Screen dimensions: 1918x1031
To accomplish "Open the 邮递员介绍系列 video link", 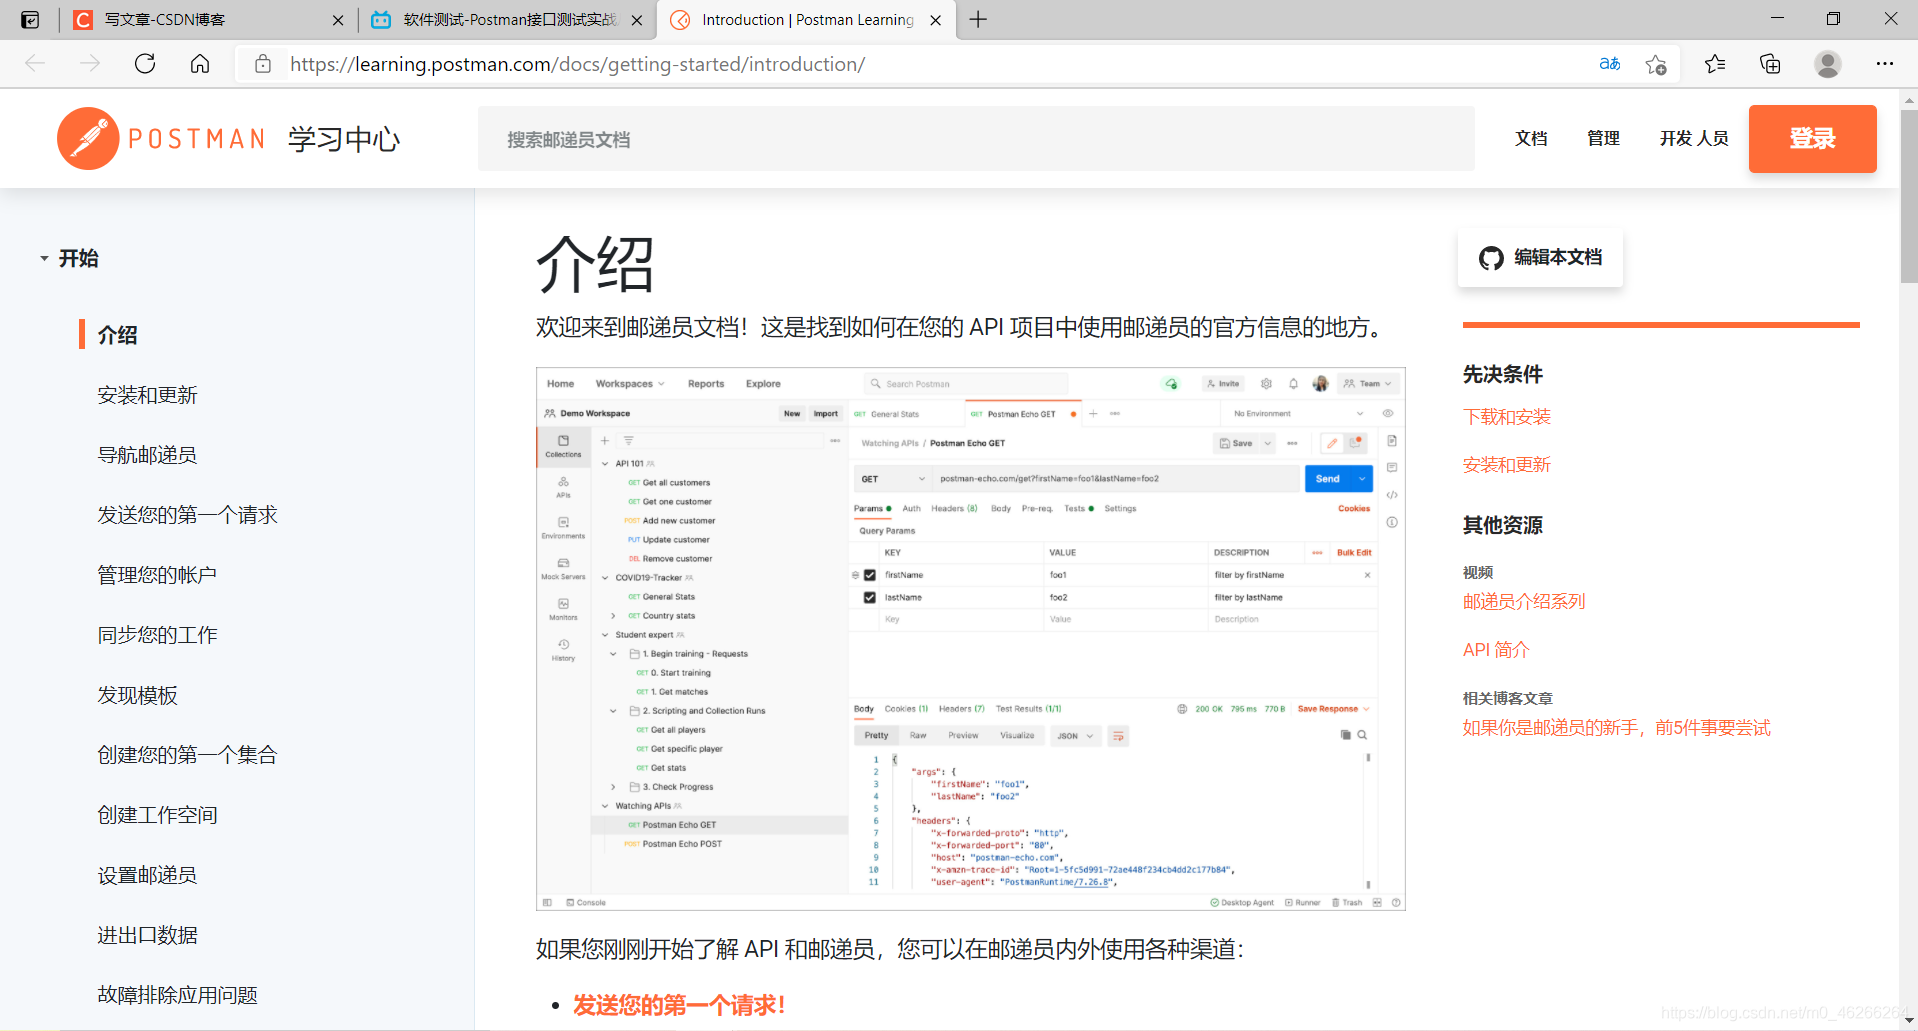I will pos(1524,602).
